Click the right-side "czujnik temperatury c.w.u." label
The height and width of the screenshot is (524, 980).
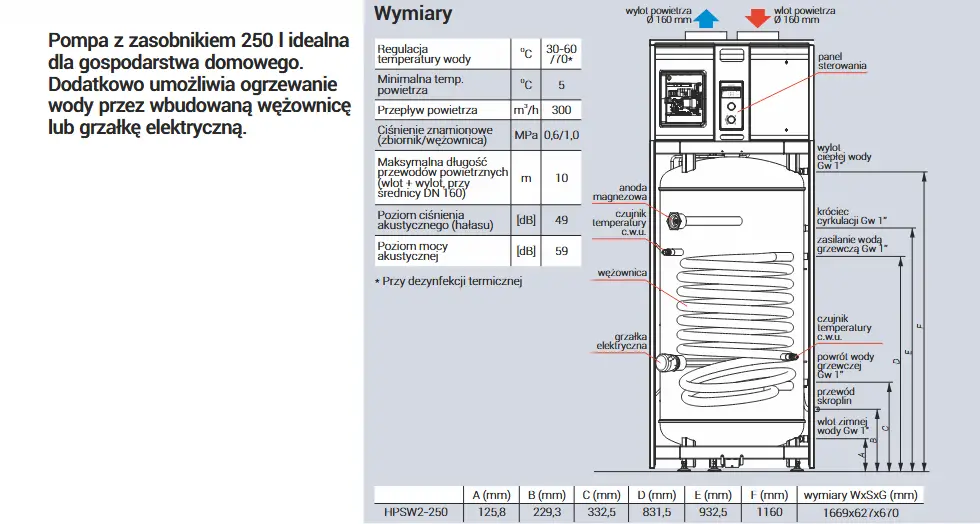click(x=844, y=328)
